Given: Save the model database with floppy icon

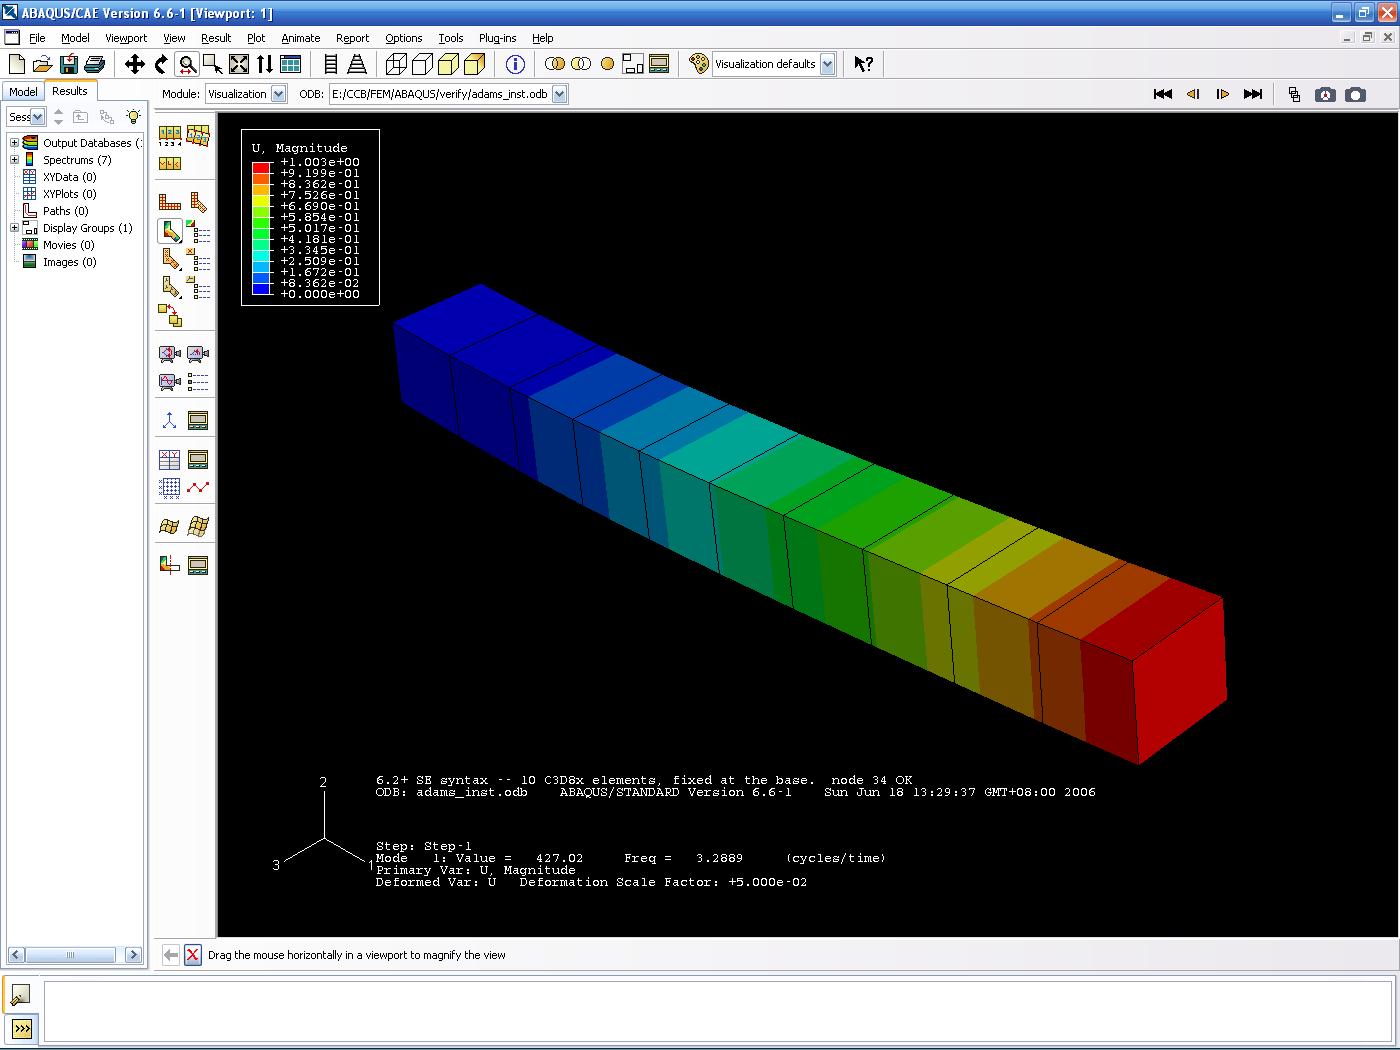Looking at the screenshot, I should click(69, 65).
